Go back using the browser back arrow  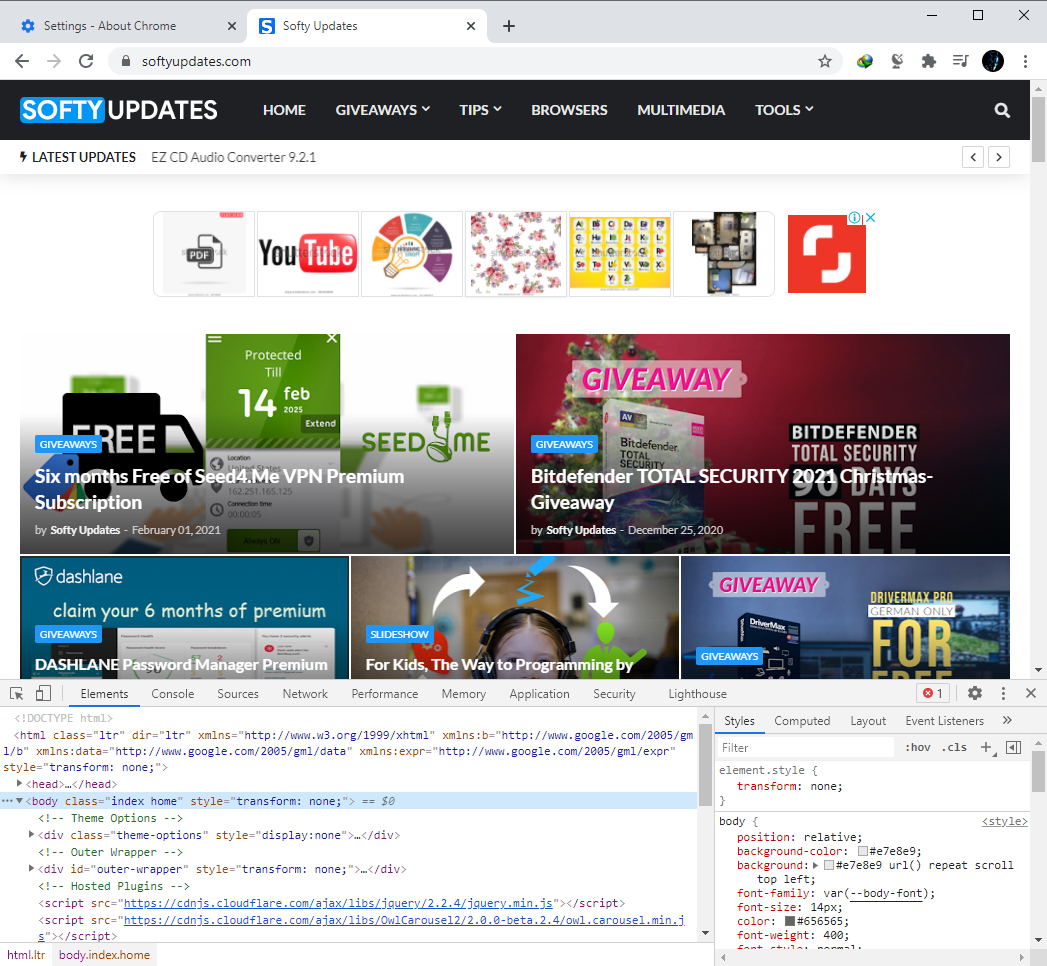(x=22, y=61)
